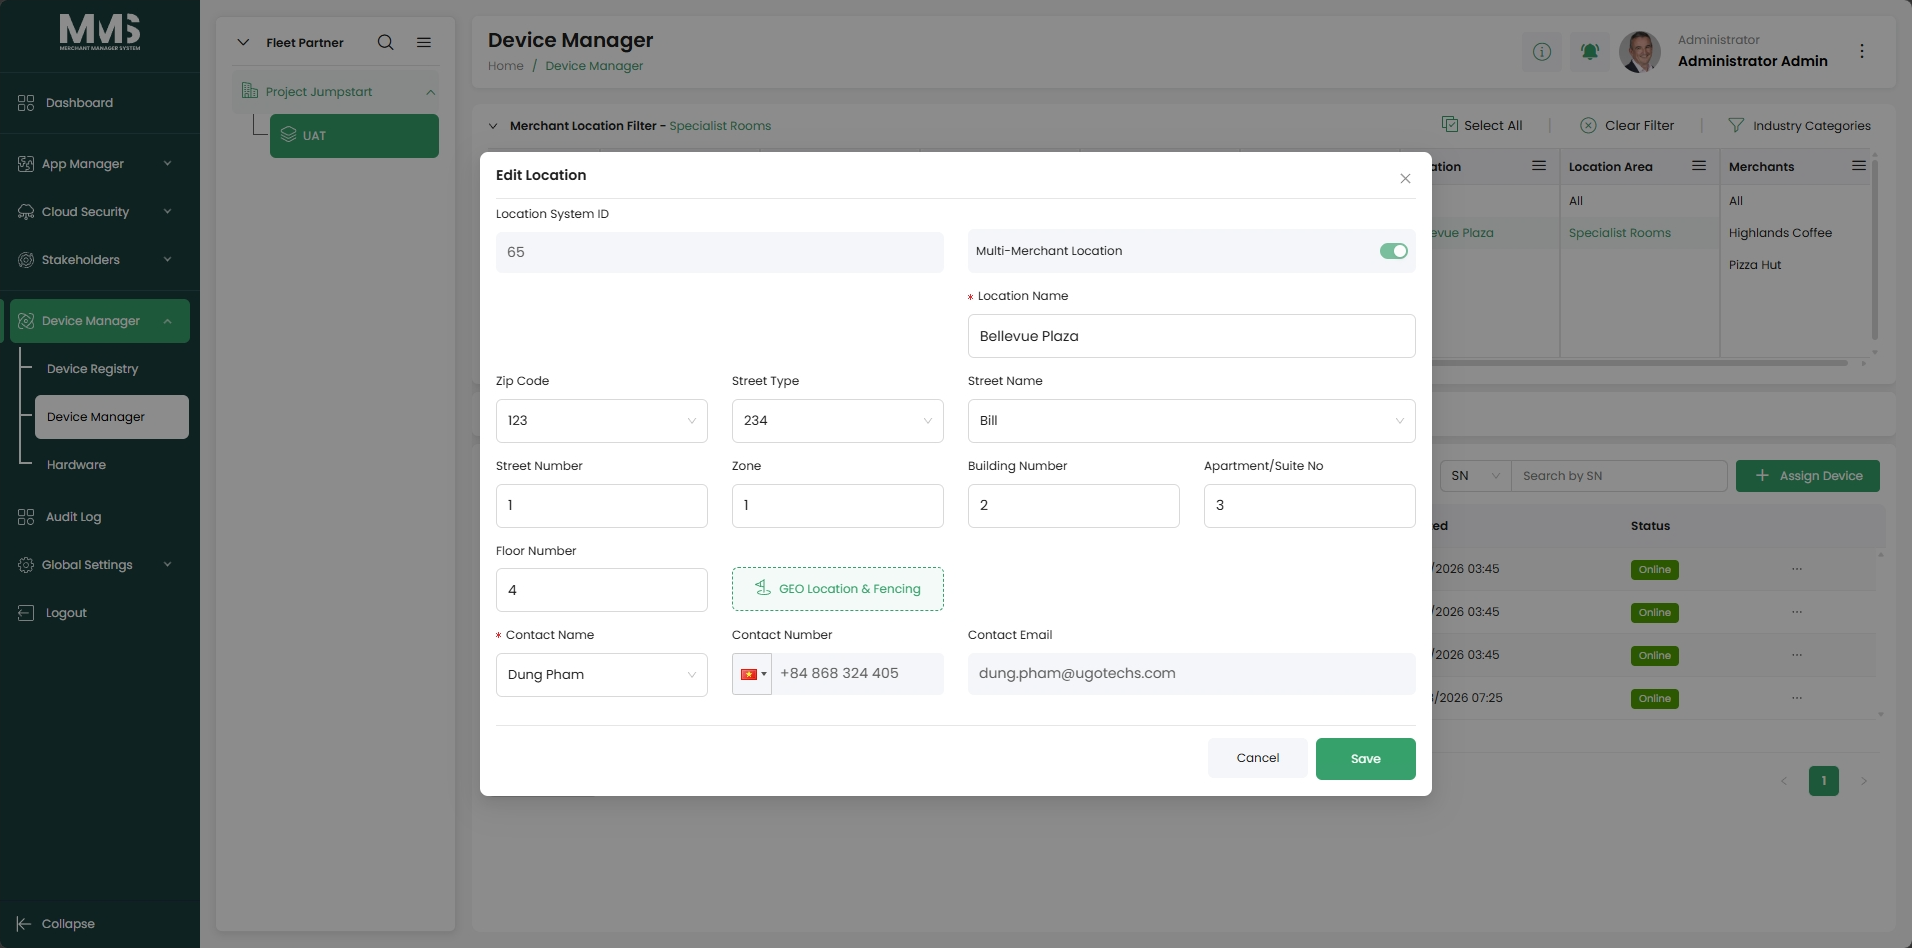Image resolution: width=1912 pixels, height=948 pixels.
Task: Click the Location System ID field
Action: [x=720, y=252]
